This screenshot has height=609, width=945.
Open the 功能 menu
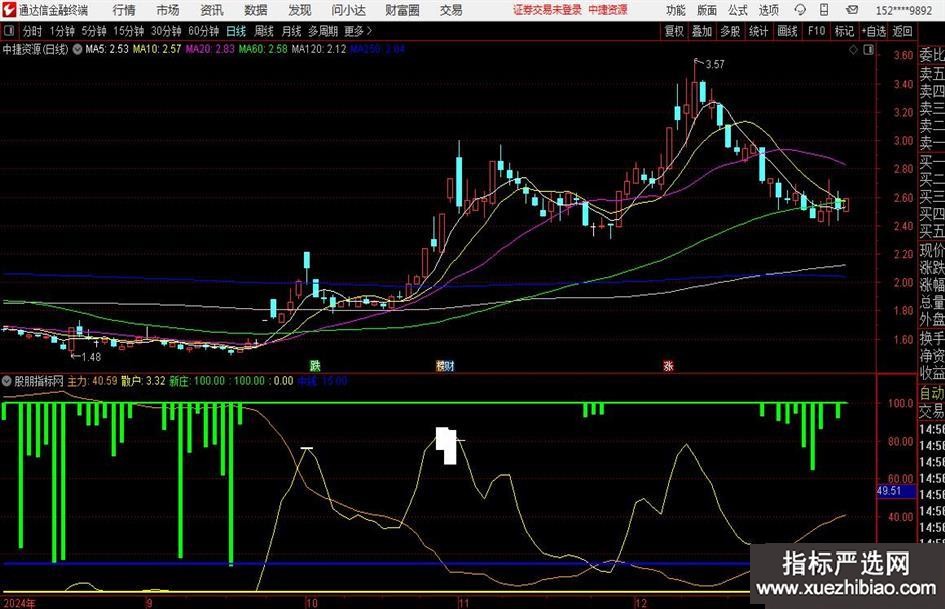(676, 10)
